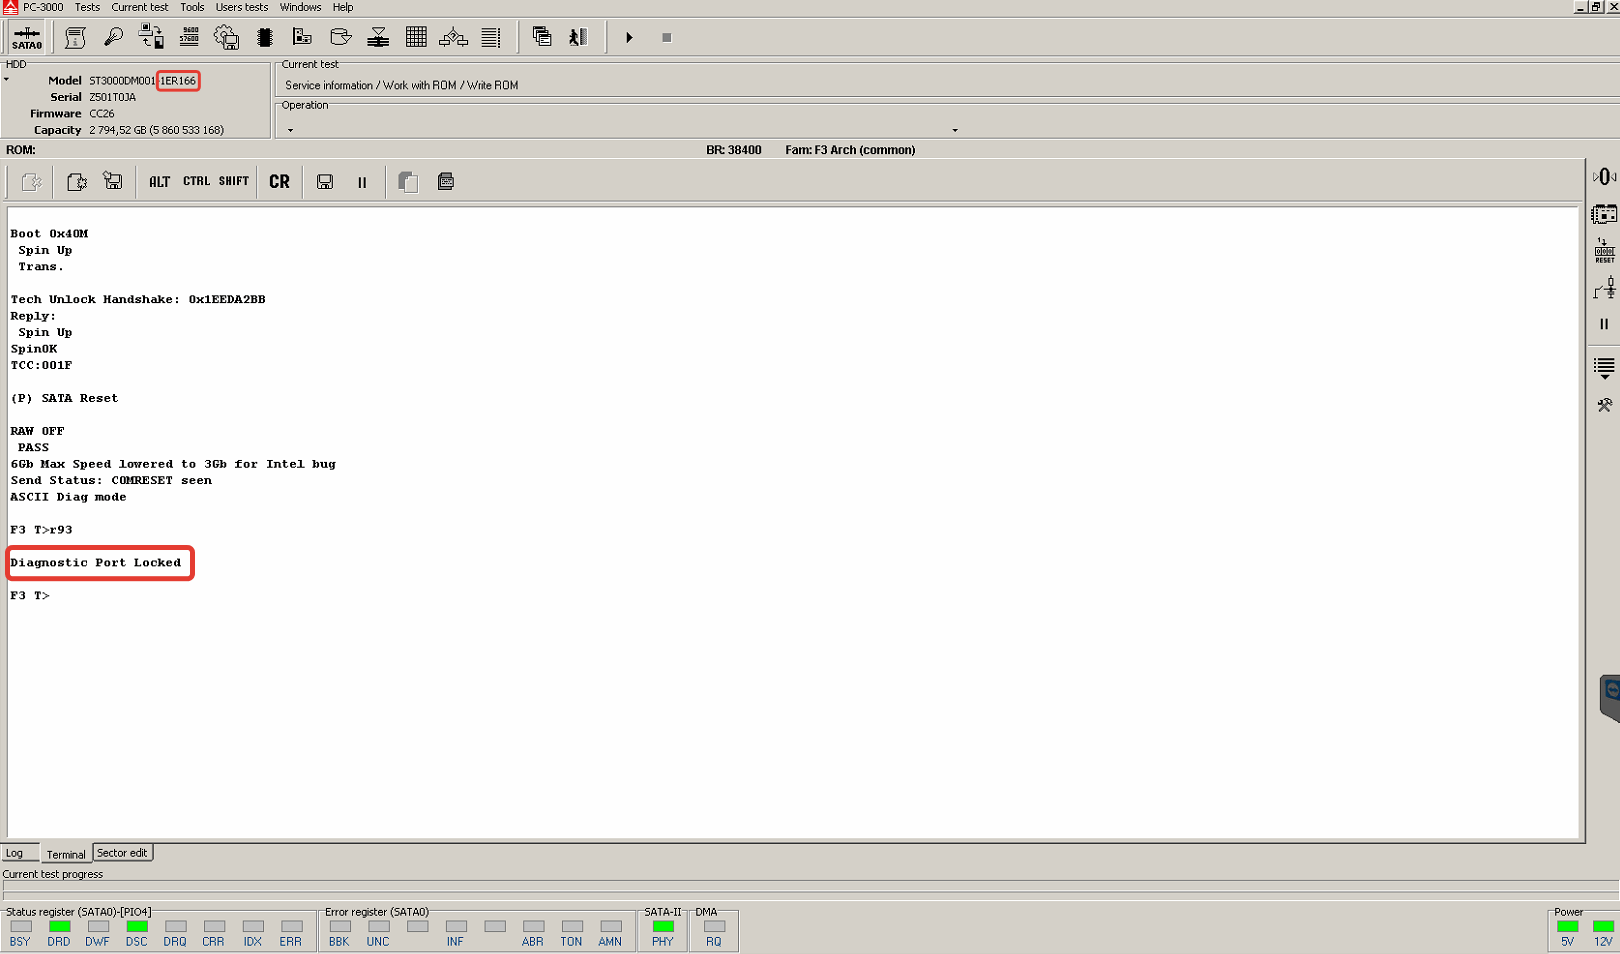The width and height of the screenshot is (1620, 954).
Task: Toggle the CTRL key modifier
Action: point(196,182)
